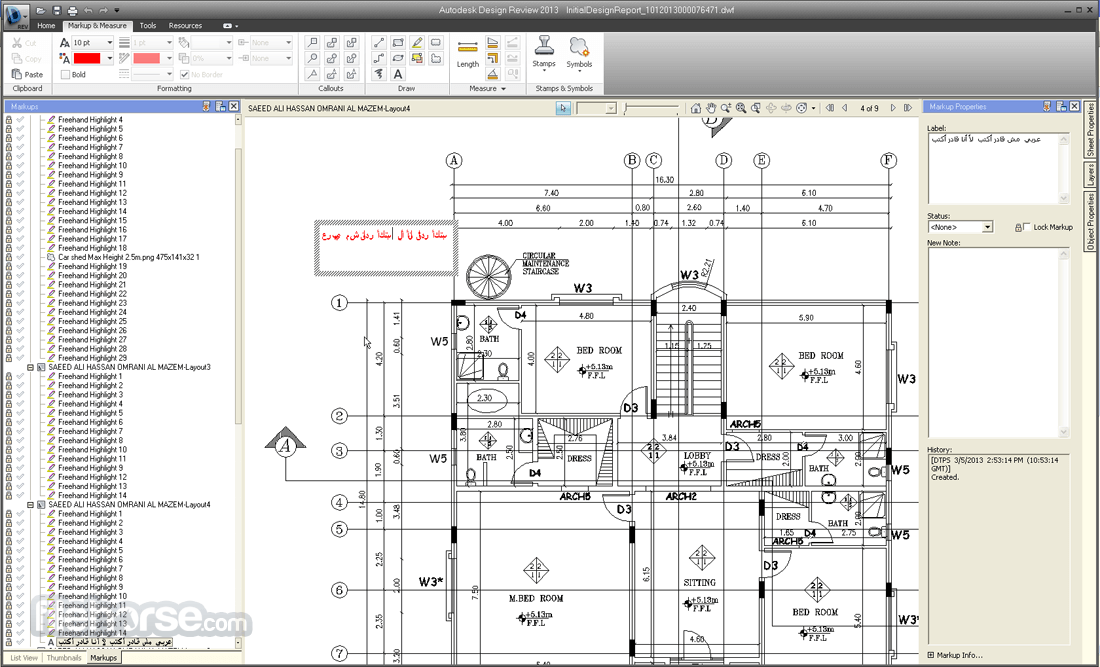Collapse the SAEED ALI HASSAN Layout3 tree node
Image resolution: width=1100 pixels, height=667 pixels.
pyautogui.click(x=30, y=367)
